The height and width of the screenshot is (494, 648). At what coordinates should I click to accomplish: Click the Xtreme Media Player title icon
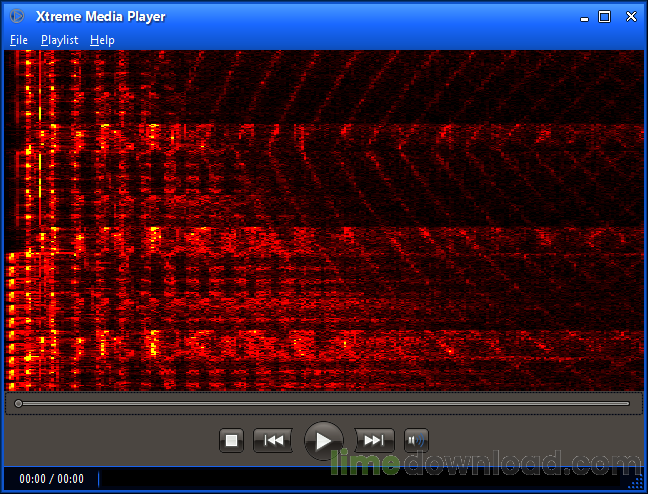tap(17, 16)
